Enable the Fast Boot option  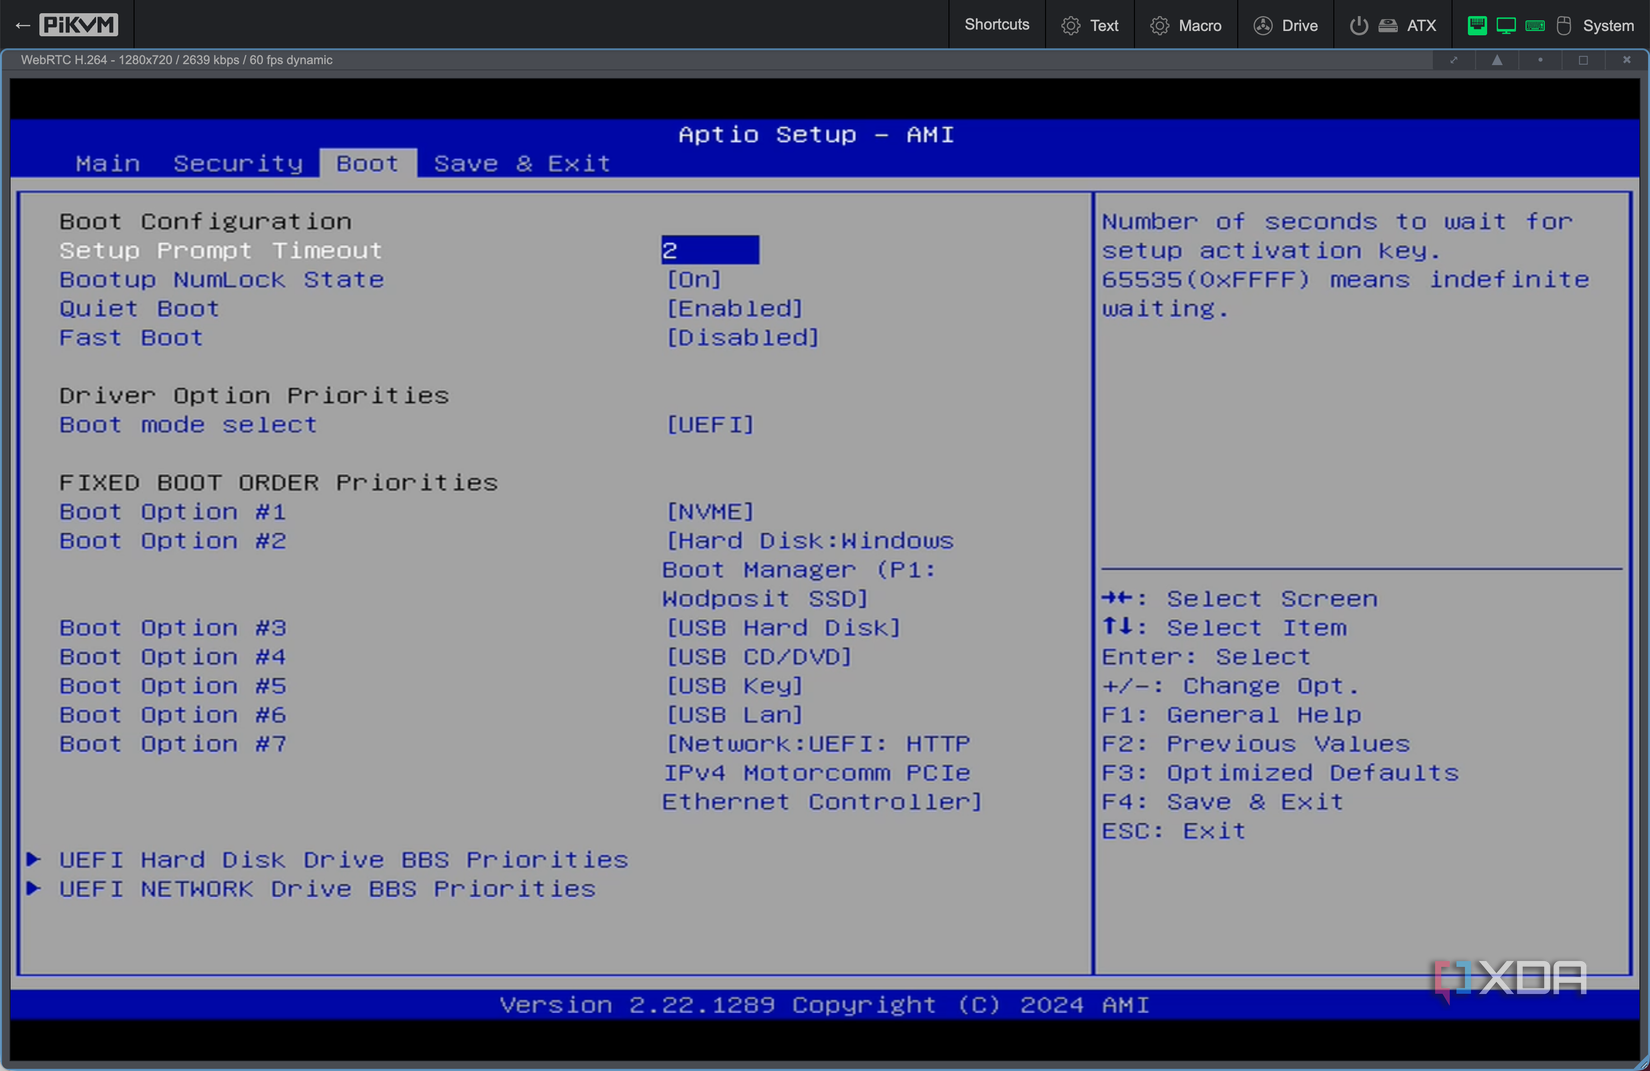(742, 337)
